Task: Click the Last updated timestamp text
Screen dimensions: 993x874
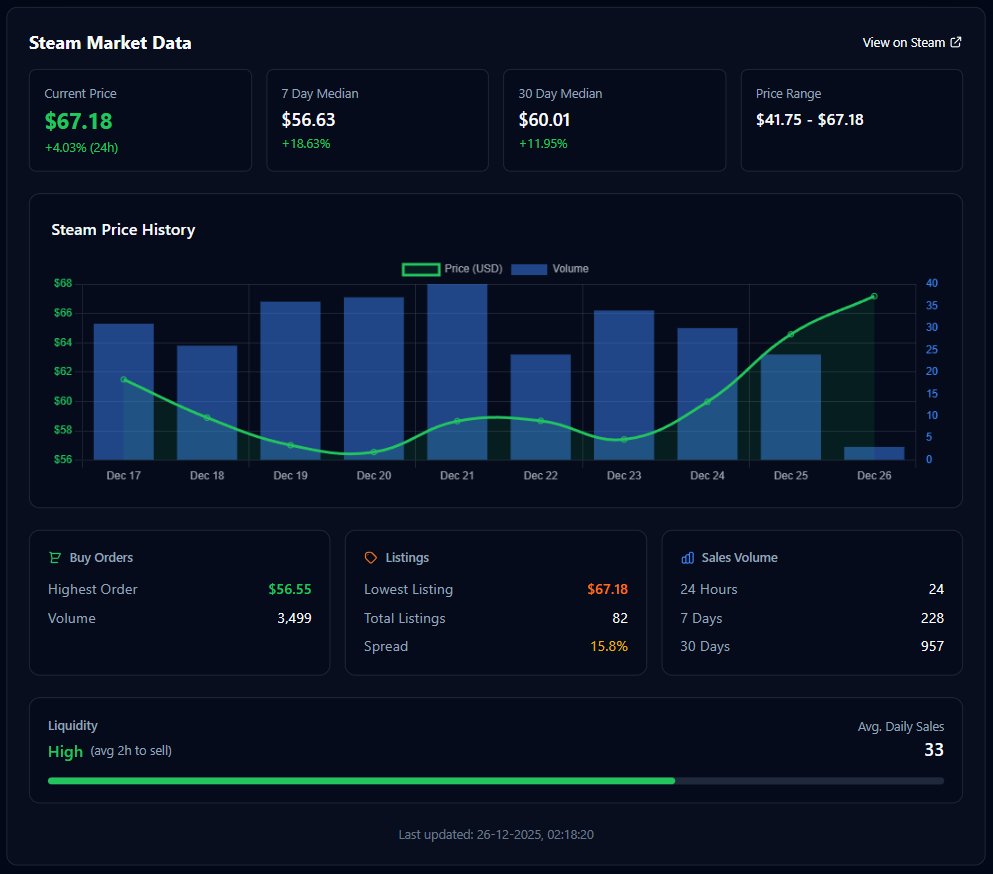Action: (x=496, y=835)
